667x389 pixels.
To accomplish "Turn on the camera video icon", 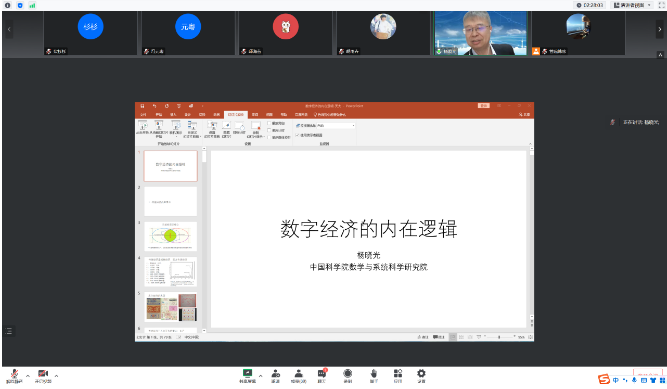I will point(43,375).
